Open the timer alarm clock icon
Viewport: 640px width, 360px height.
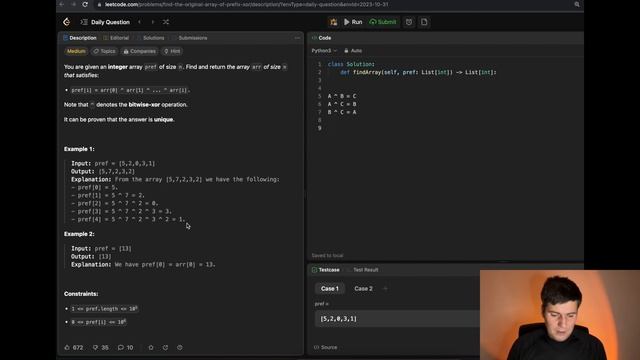pyautogui.click(x=409, y=22)
